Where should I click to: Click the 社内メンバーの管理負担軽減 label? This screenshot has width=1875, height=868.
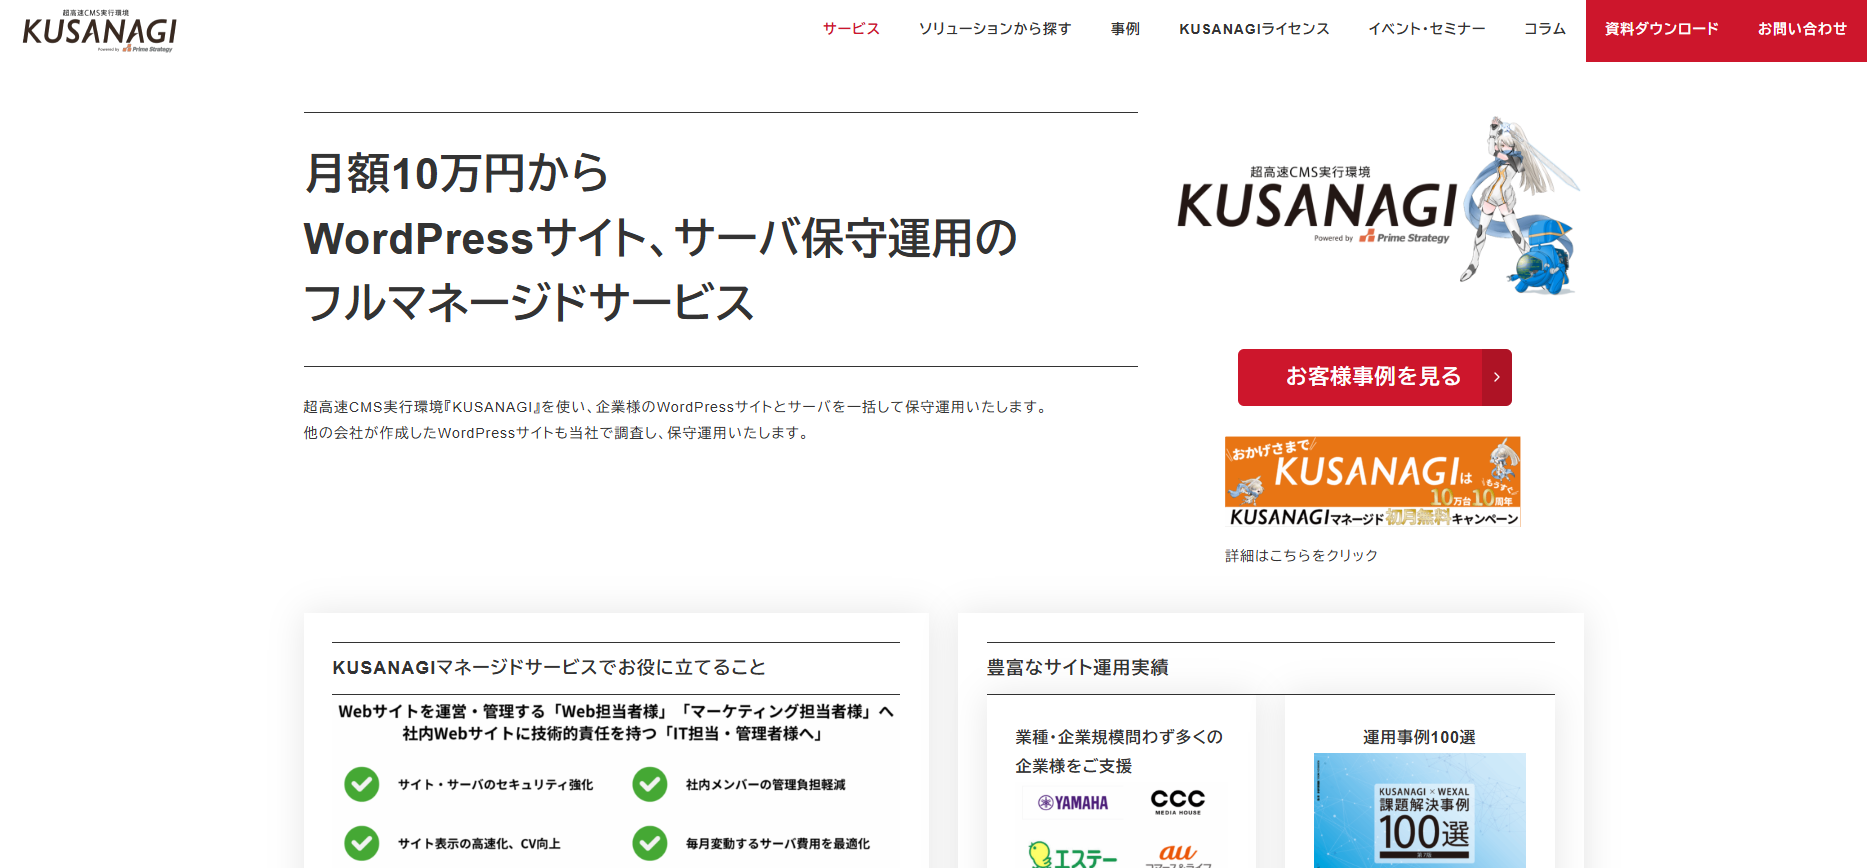coord(766,785)
